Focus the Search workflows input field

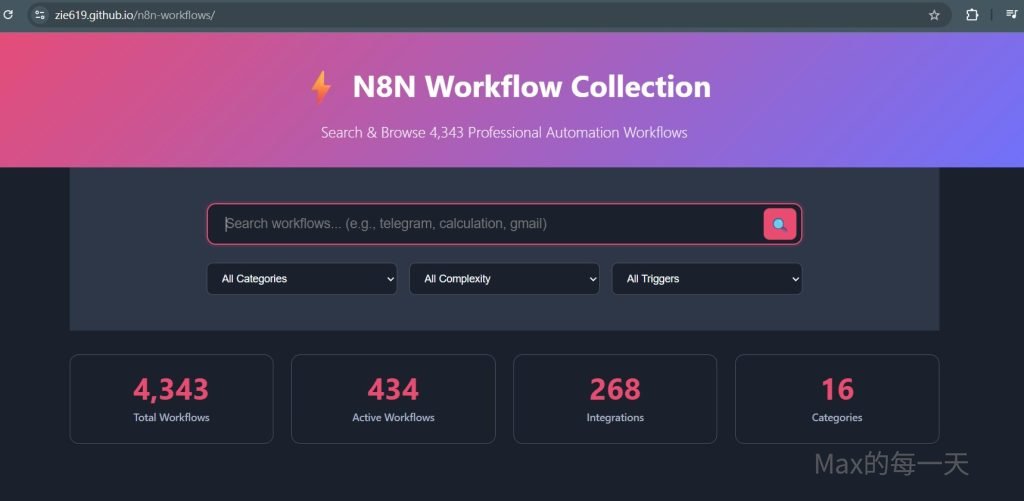pyautogui.click(x=490, y=224)
